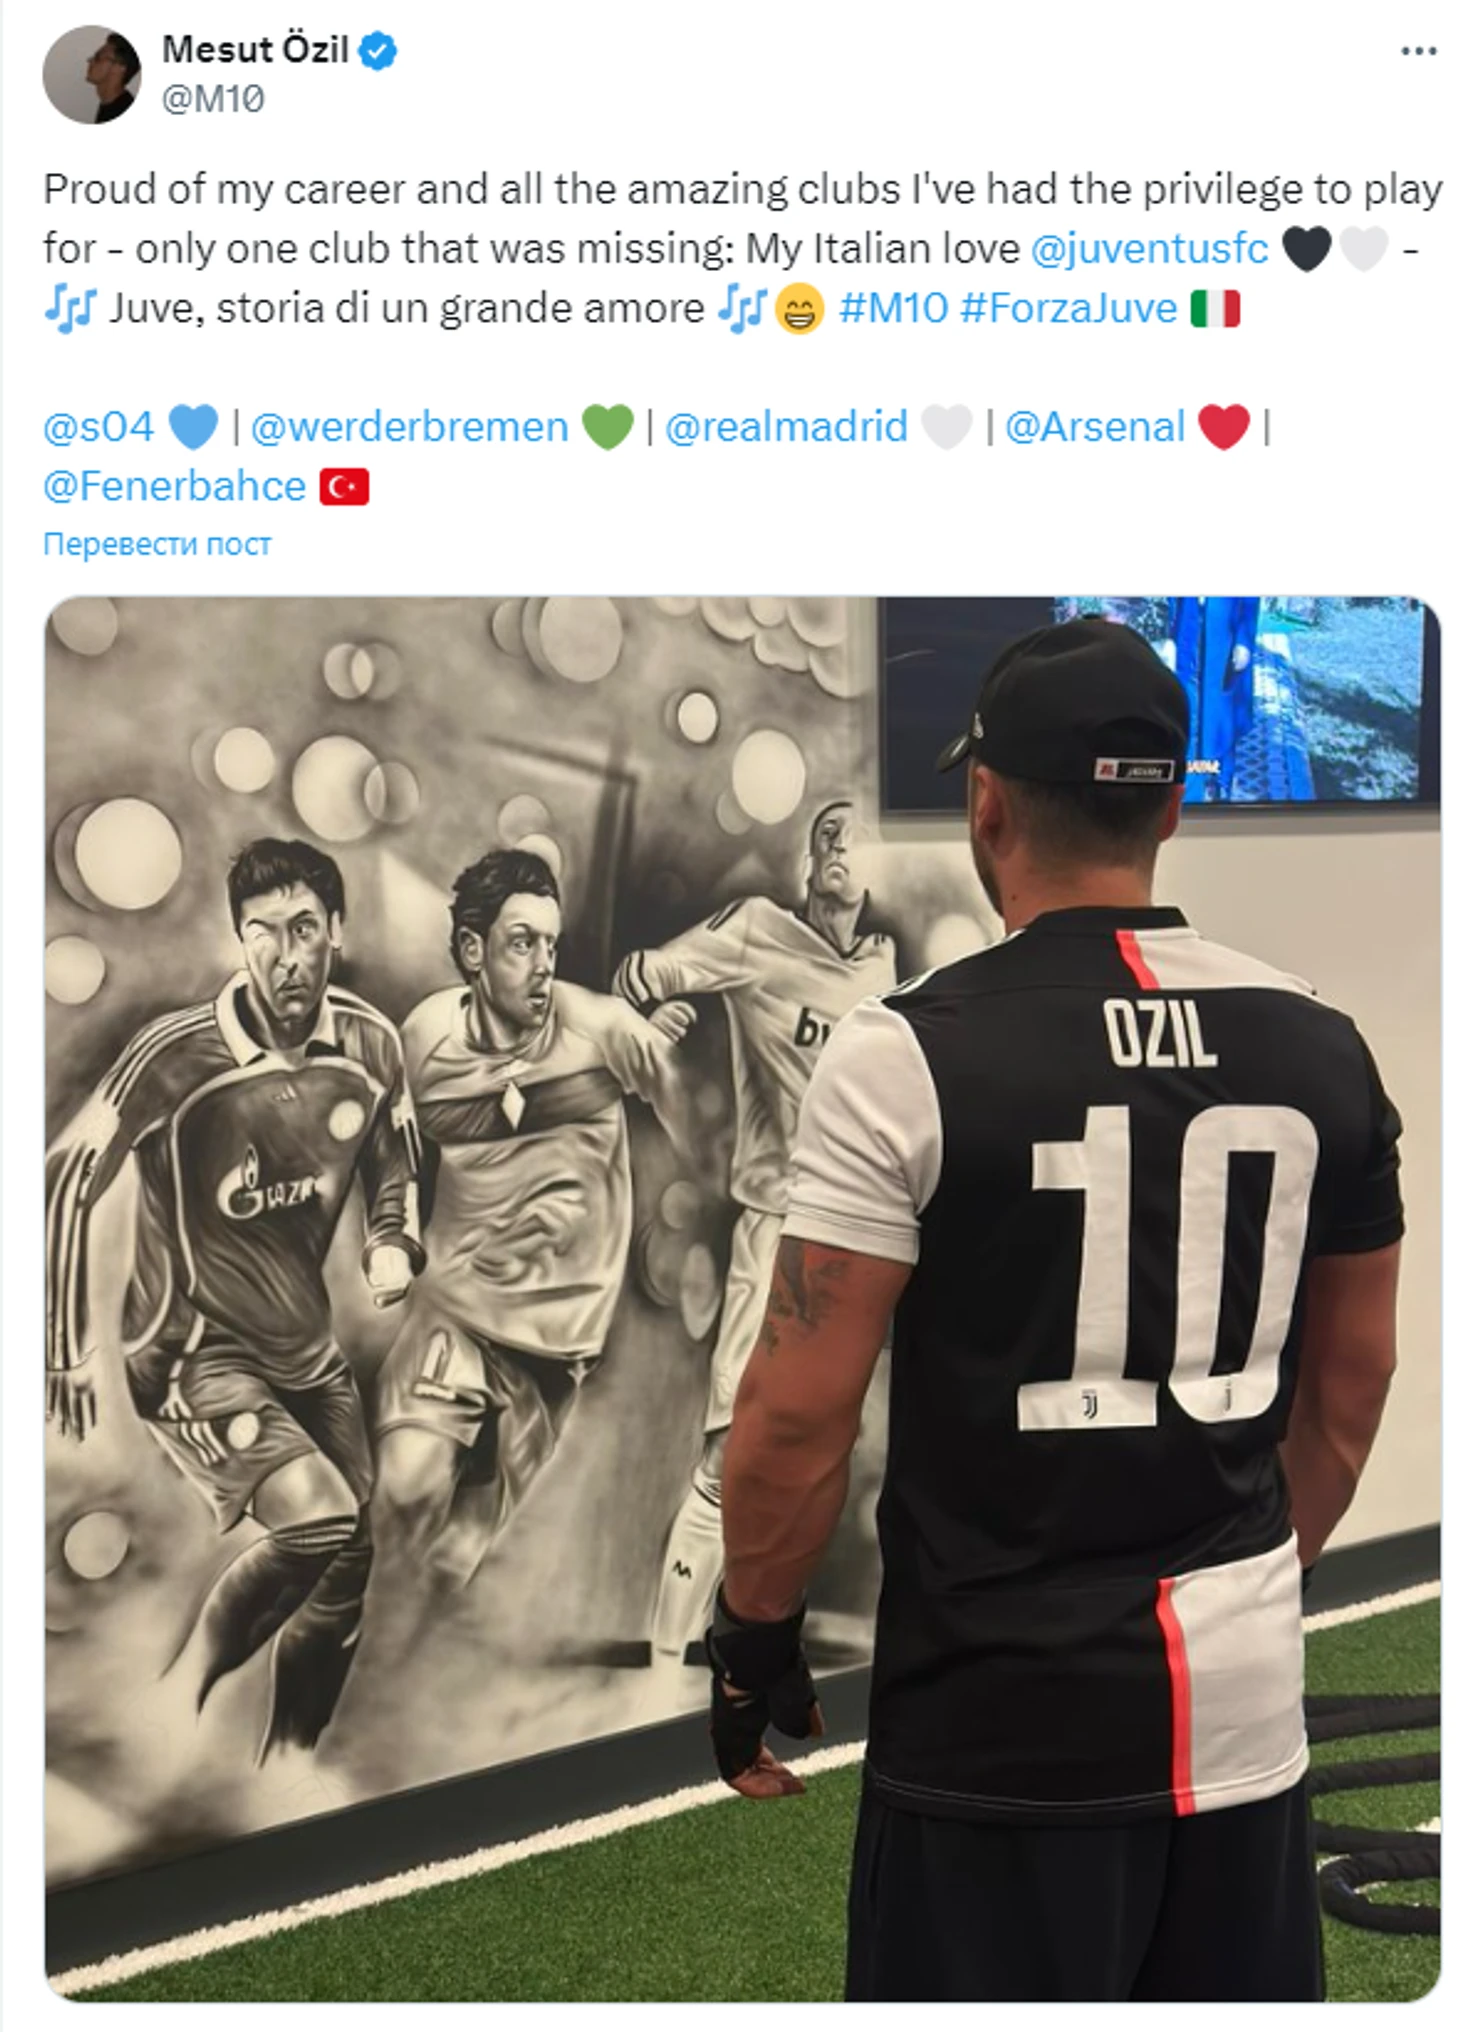Click Перевести пост to translate
Screen dimensions: 1460x2032
point(157,544)
